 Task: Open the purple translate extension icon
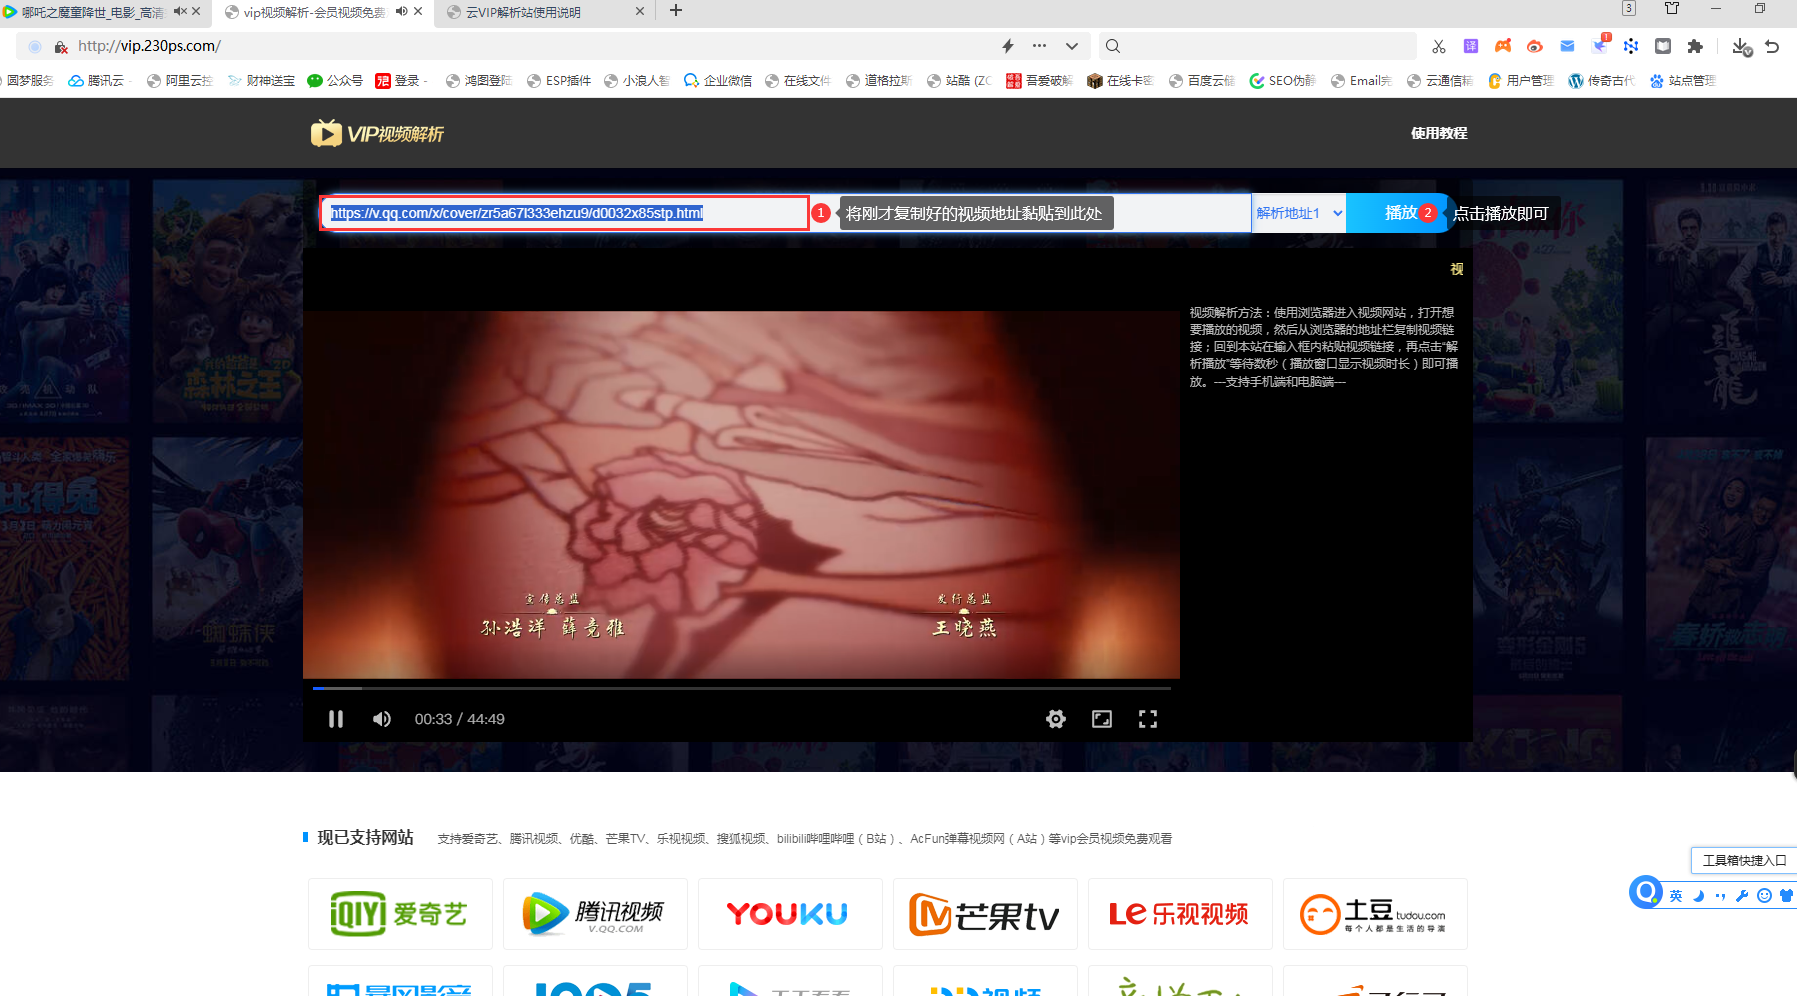pos(1471,46)
